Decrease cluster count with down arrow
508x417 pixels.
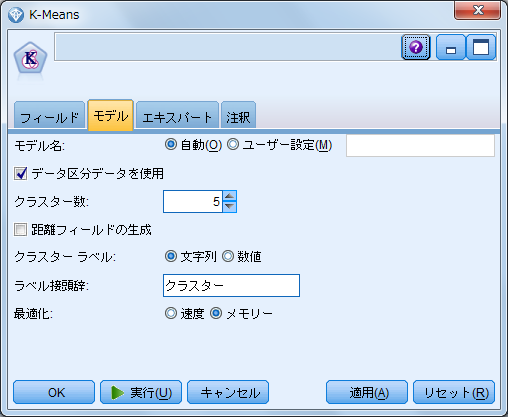click(229, 207)
